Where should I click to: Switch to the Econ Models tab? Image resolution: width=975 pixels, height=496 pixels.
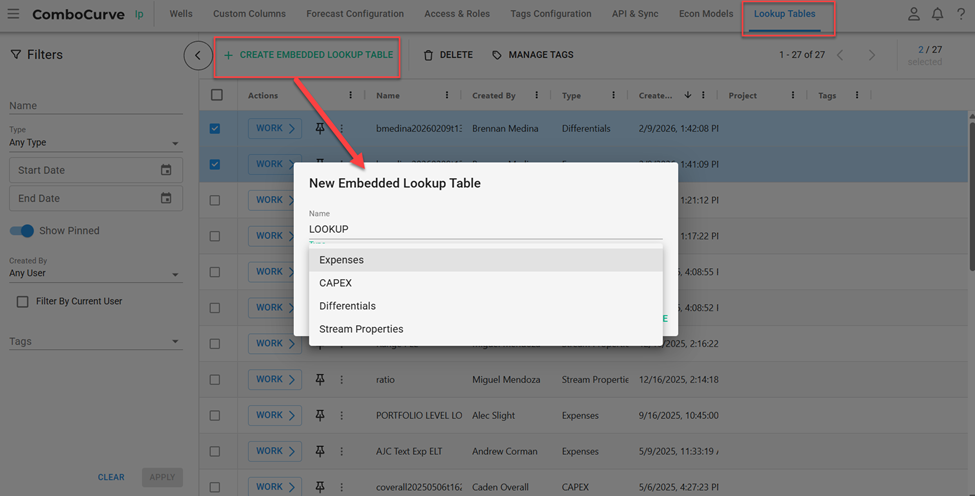[x=706, y=14]
